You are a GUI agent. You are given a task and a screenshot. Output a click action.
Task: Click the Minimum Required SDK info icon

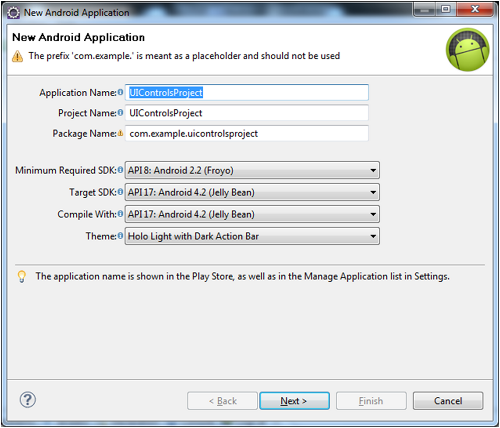[120, 170]
